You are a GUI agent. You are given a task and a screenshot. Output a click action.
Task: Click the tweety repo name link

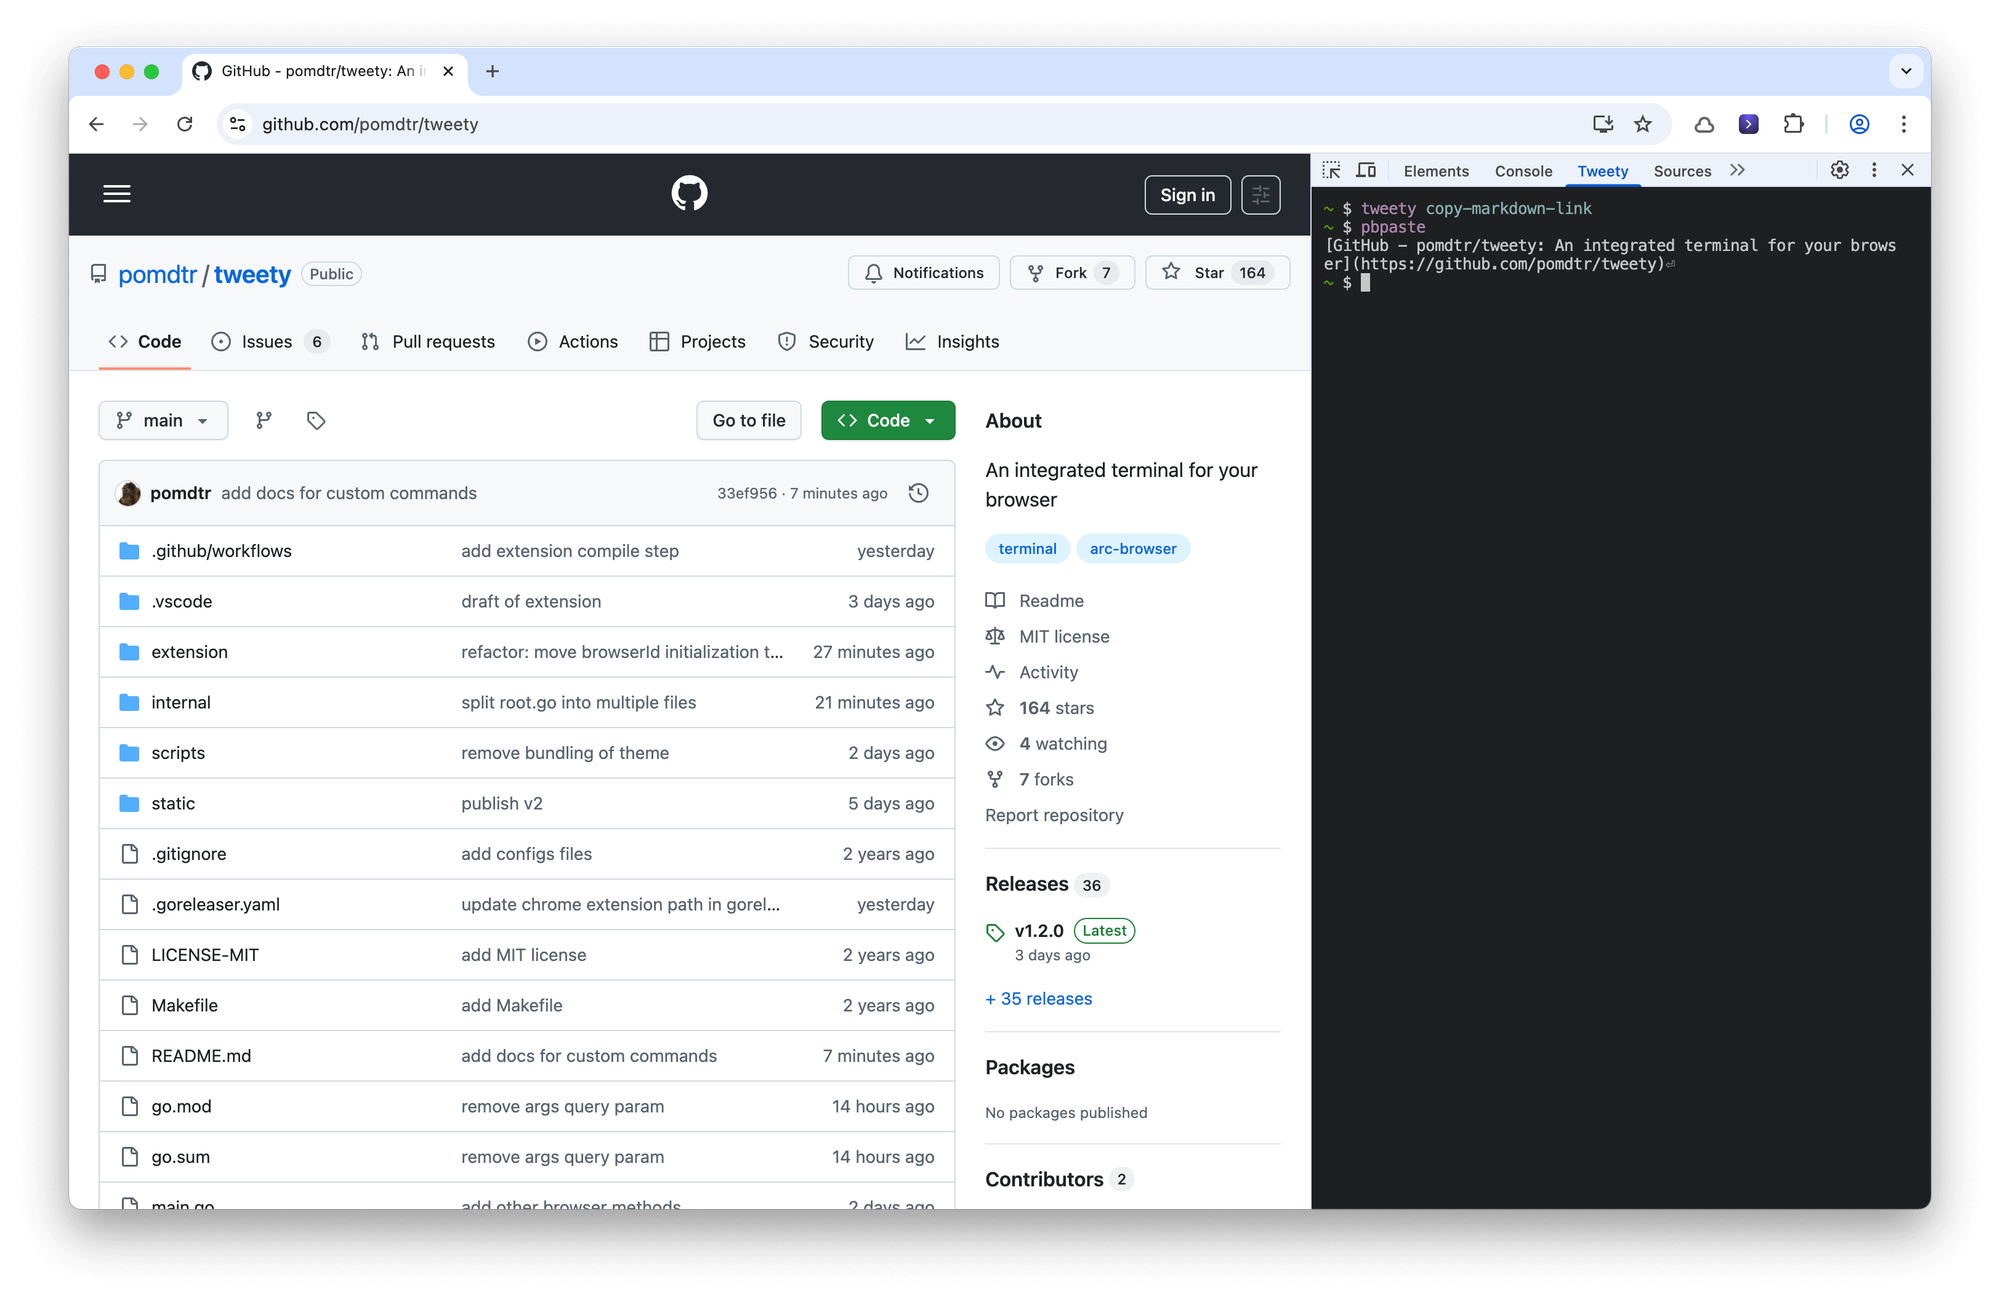tap(252, 275)
